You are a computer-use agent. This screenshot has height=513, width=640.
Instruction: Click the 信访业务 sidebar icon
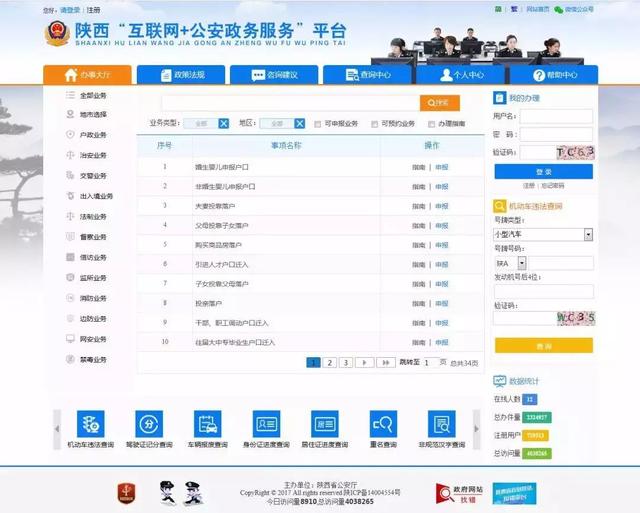(x=70, y=257)
